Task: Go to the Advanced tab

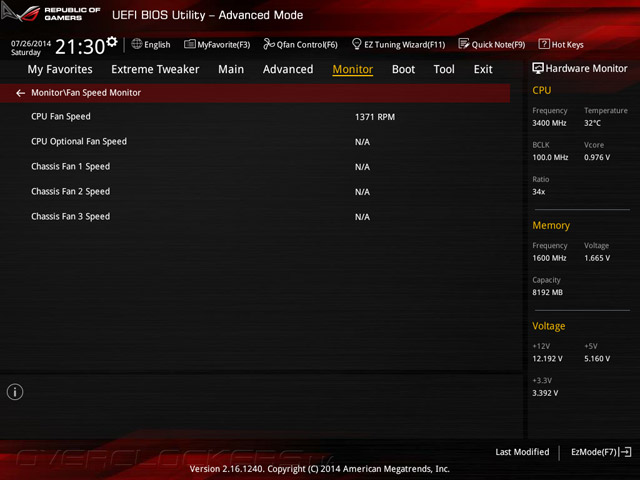Action: [x=288, y=69]
